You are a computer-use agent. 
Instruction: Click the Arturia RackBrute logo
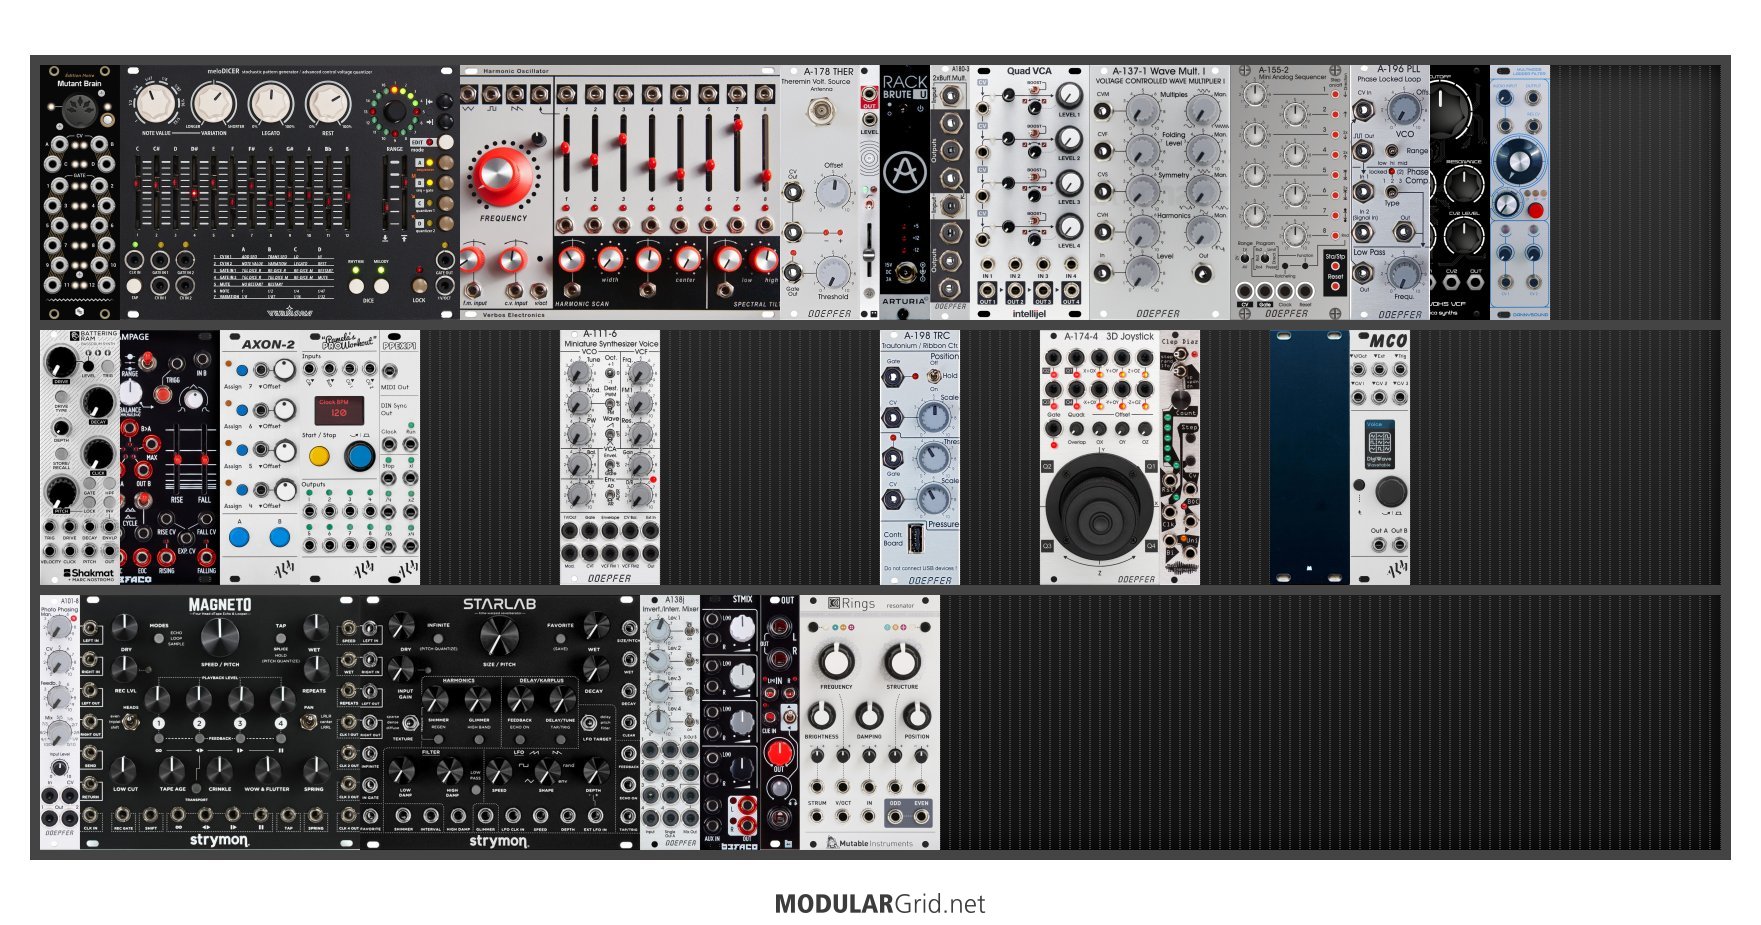pyautogui.click(x=905, y=172)
